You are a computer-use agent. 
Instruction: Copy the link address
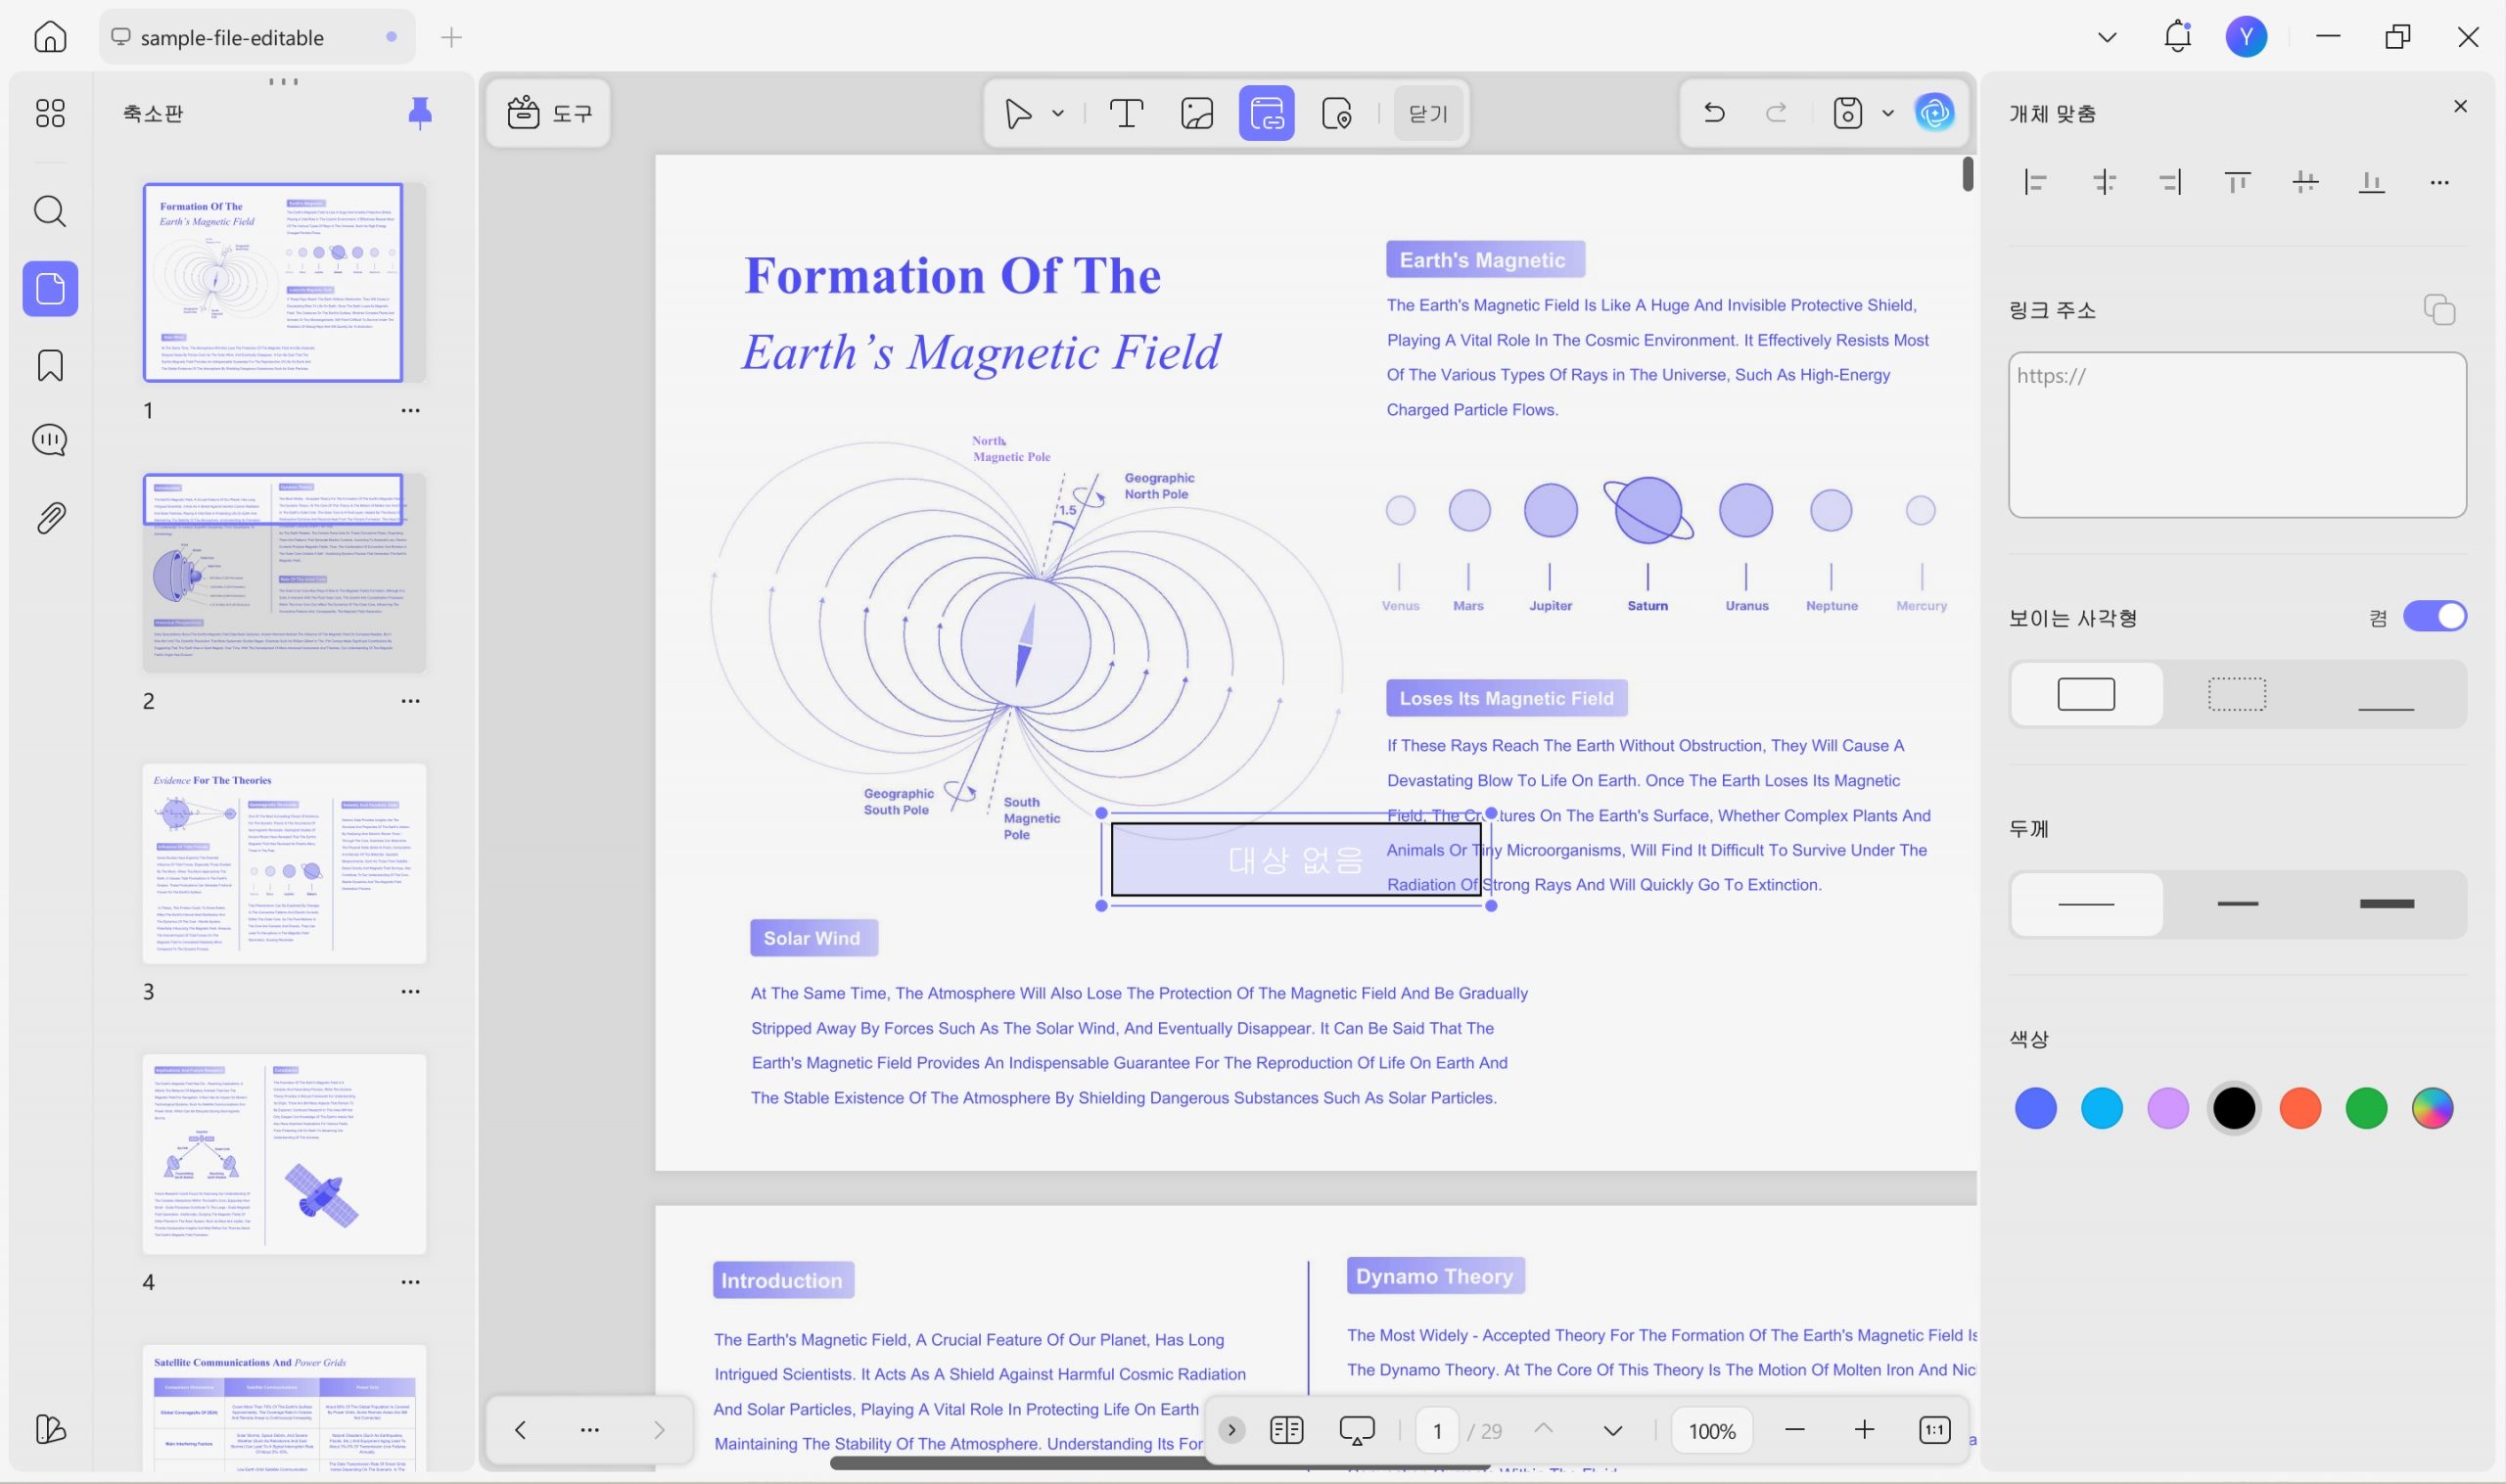pos(2439,310)
